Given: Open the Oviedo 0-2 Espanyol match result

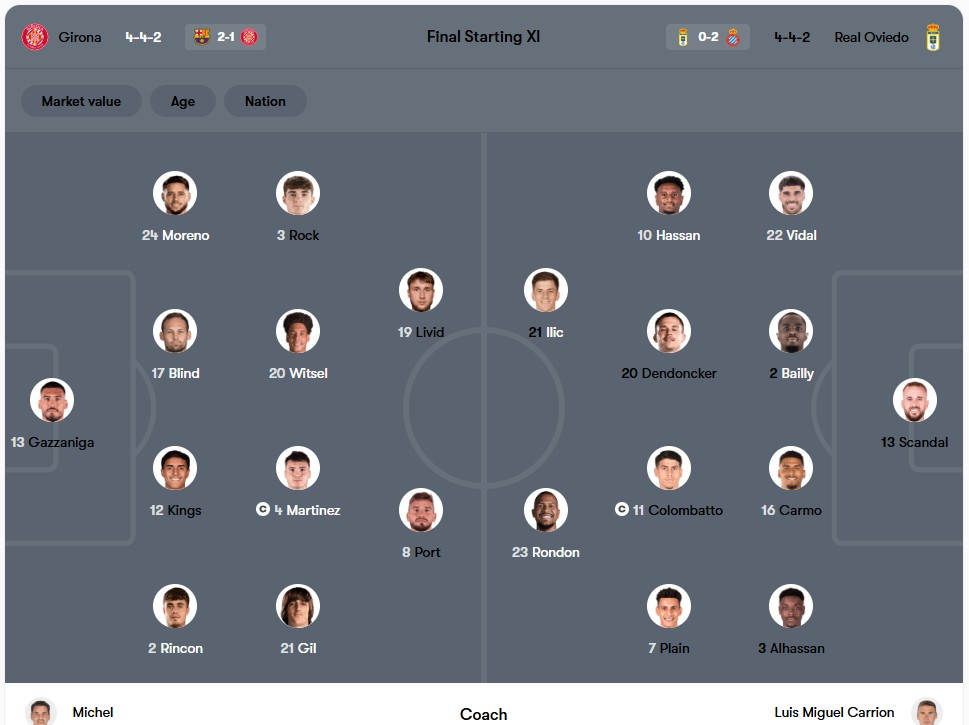Looking at the screenshot, I should click(708, 37).
